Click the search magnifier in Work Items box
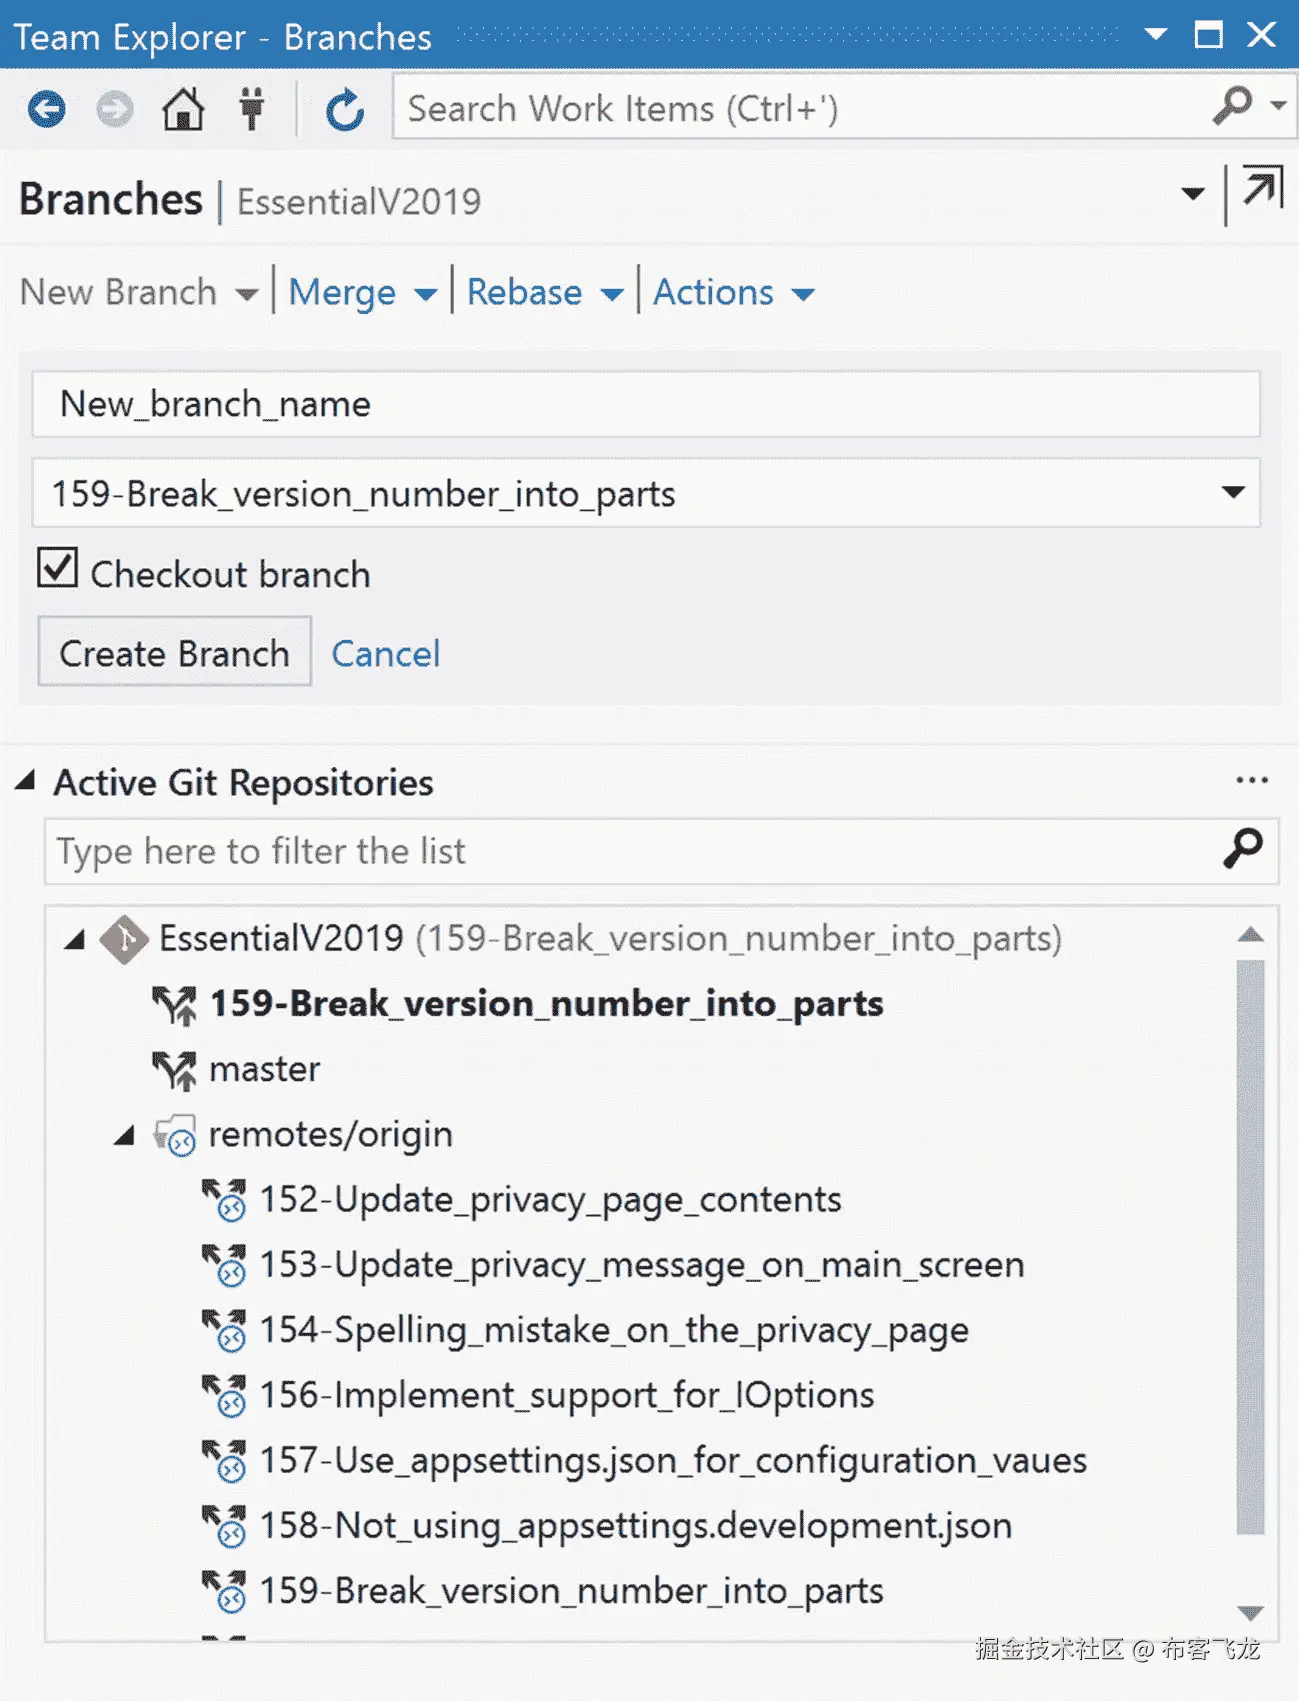Screen dimensions: 1299x1701 pos(1233,107)
